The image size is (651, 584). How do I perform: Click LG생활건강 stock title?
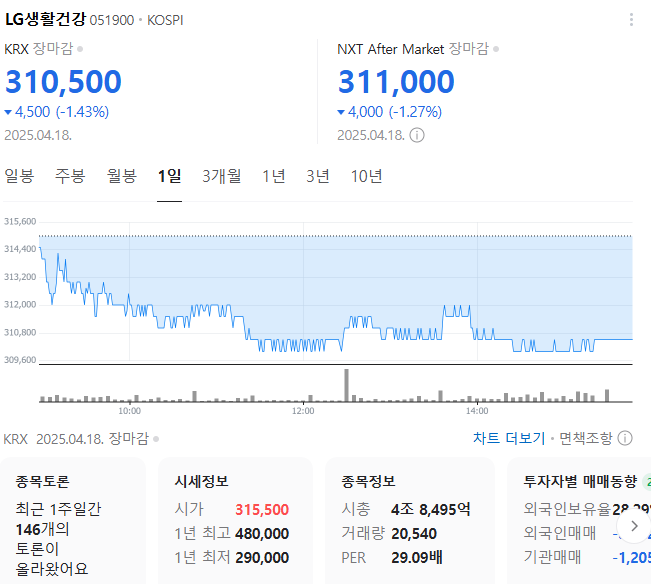click(45, 19)
